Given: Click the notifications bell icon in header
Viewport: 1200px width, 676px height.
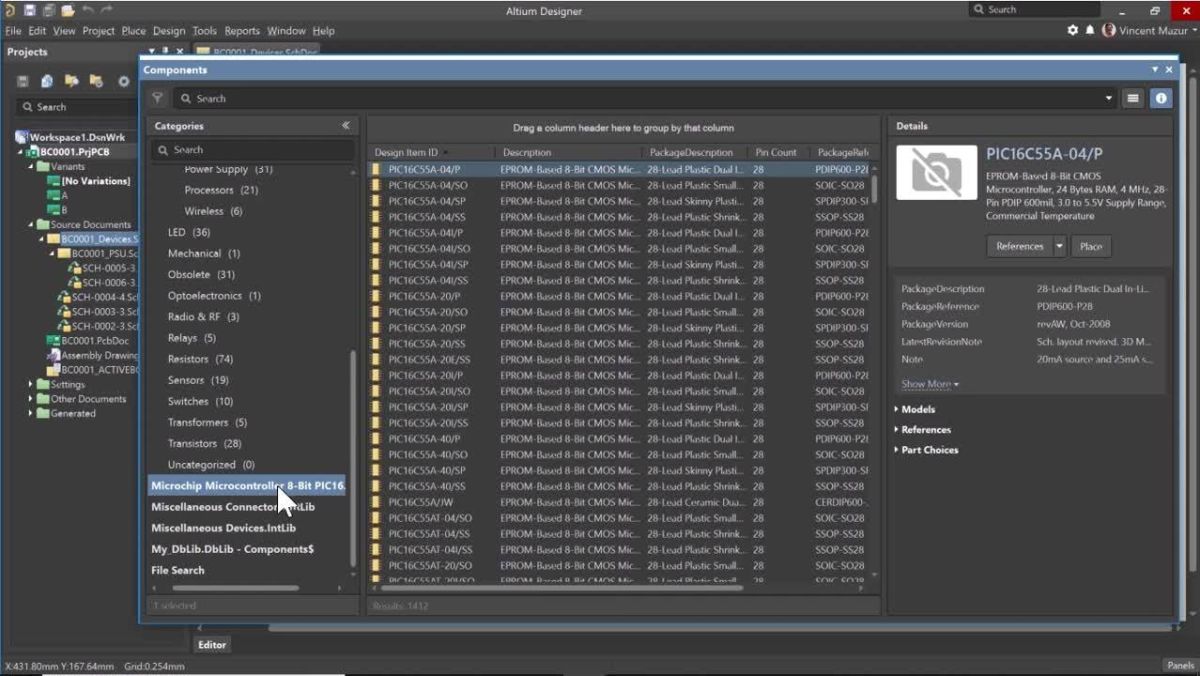Looking at the screenshot, I should coord(1088,31).
